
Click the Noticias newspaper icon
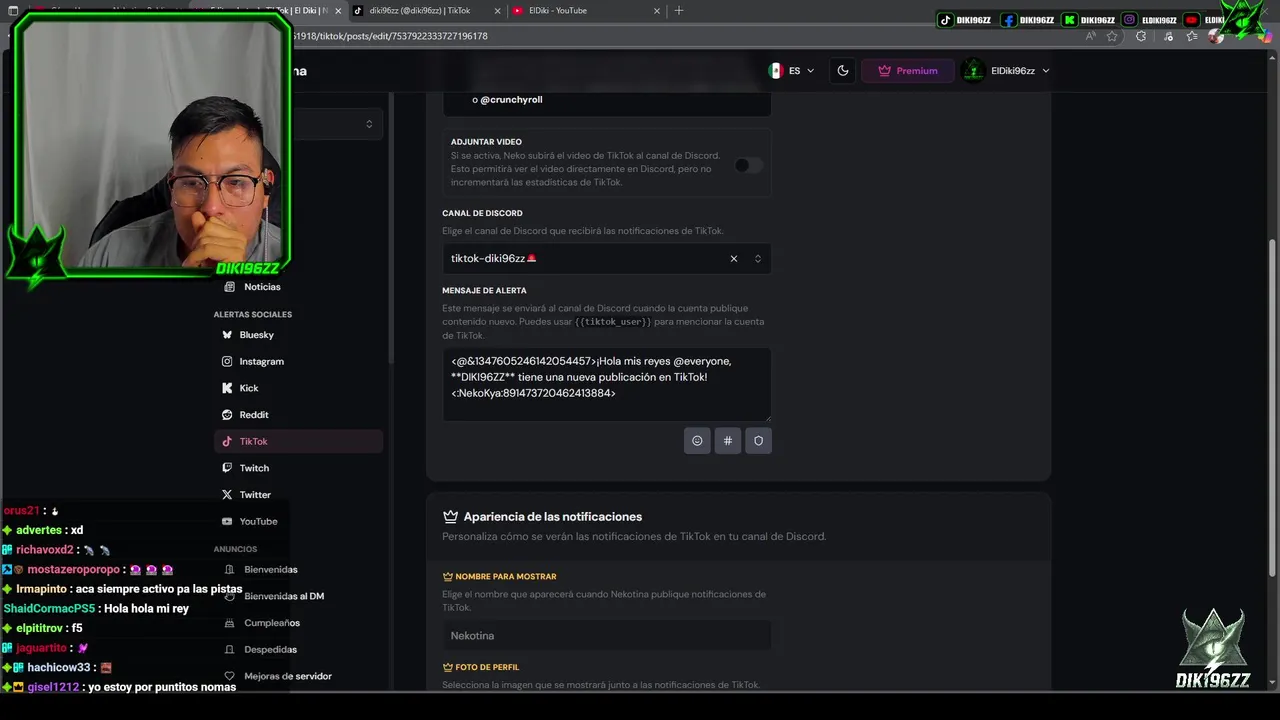(x=229, y=287)
